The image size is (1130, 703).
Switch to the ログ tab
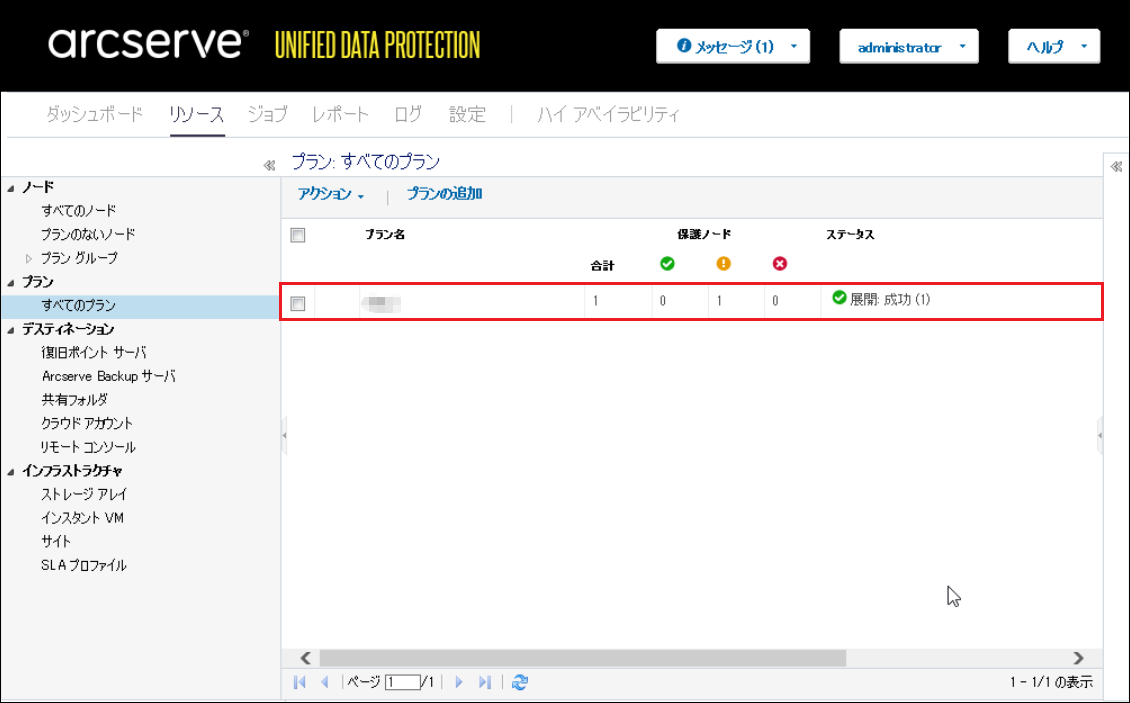coord(408,114)
